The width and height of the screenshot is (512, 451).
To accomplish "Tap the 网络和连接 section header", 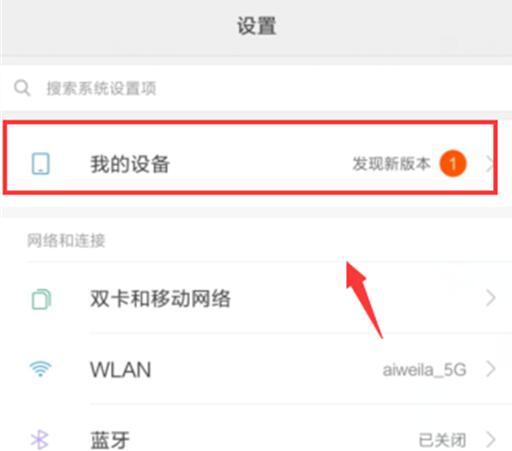I will (66, 240).
